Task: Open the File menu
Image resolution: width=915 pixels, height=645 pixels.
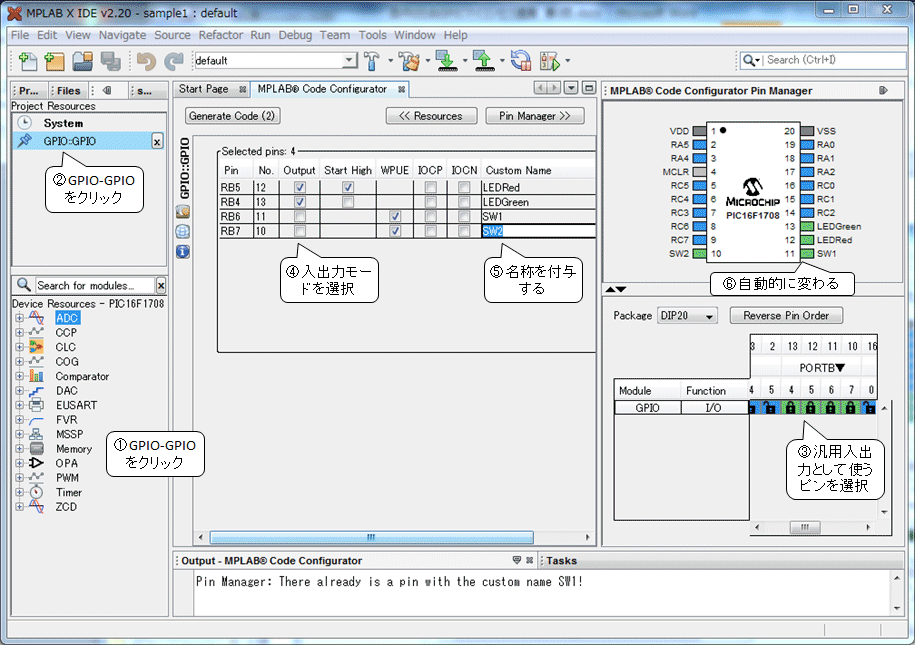Action: point(20,35)
